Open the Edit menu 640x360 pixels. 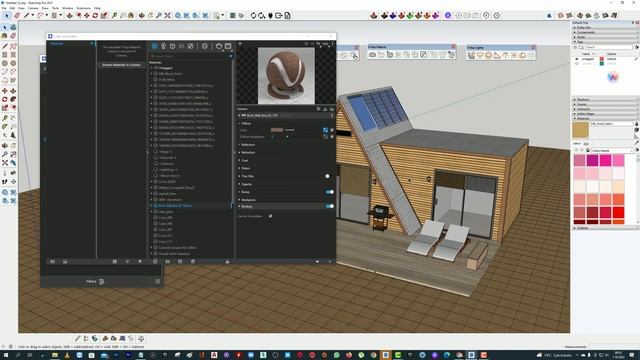point(12,8)
